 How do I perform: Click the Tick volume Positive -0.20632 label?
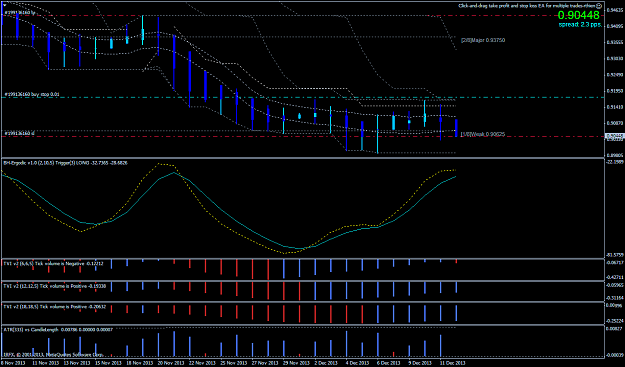(x=55, y=306)
